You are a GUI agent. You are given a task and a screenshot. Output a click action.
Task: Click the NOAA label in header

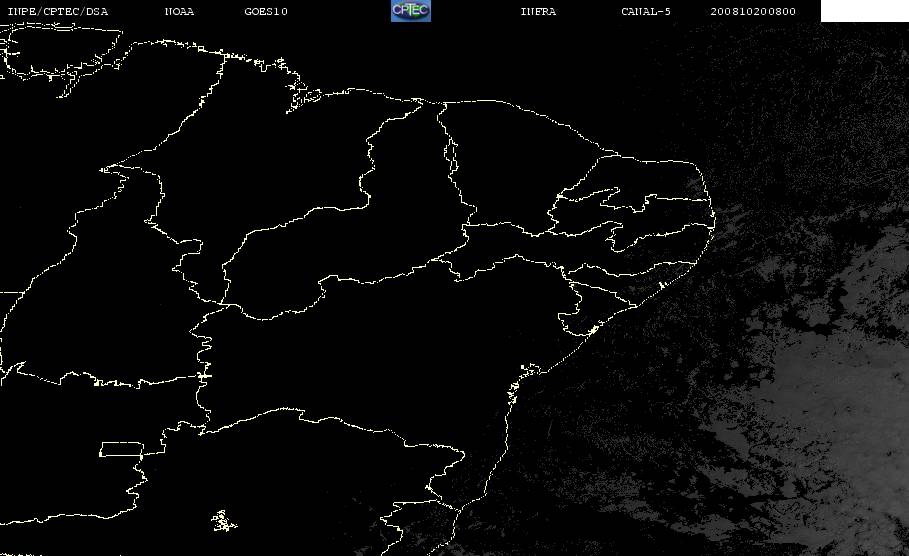point(180,12)
